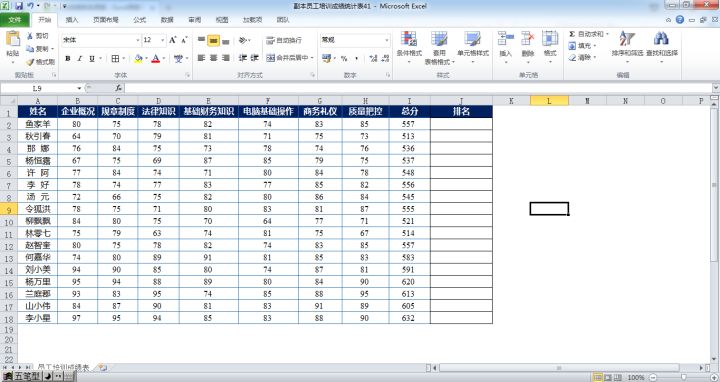This screenshot has height=382, width=720.
Task: Click the phonetic guide (文) icon
Action: tap(178, 59)
